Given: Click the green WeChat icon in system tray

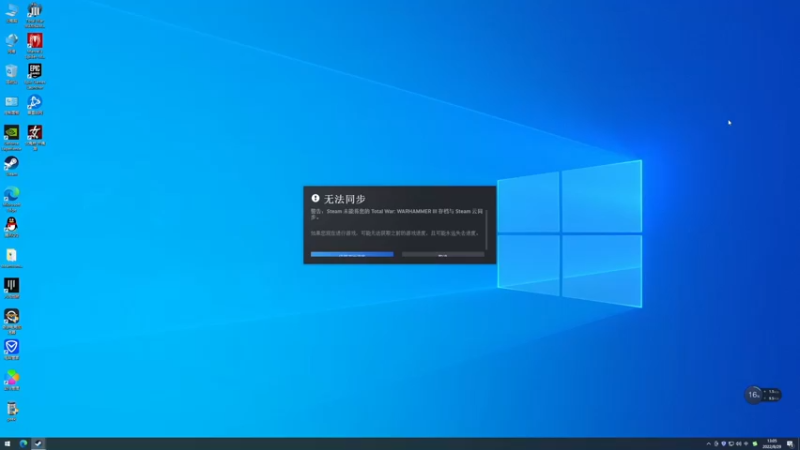Looking at the screenshot, I should tap(755, 444).
